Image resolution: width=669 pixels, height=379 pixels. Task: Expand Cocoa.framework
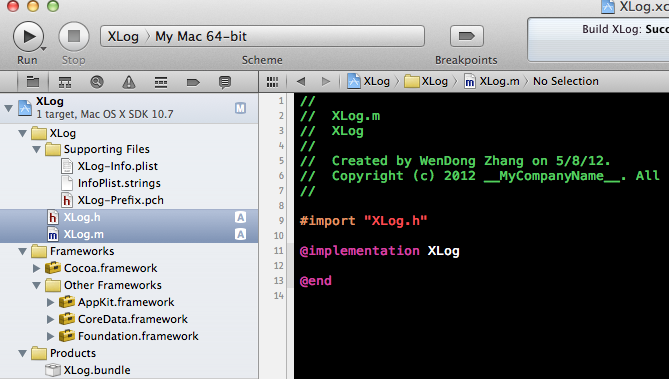37,268
